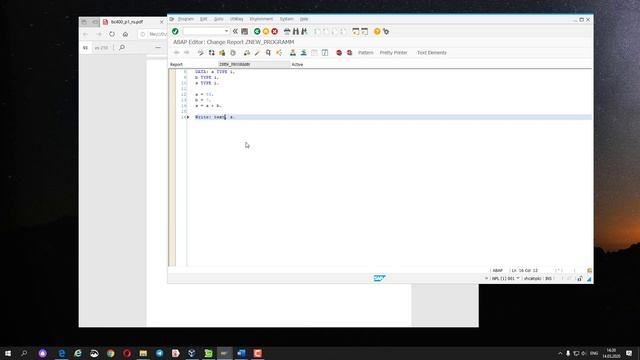Open the System menu

(x=287, y=19)
